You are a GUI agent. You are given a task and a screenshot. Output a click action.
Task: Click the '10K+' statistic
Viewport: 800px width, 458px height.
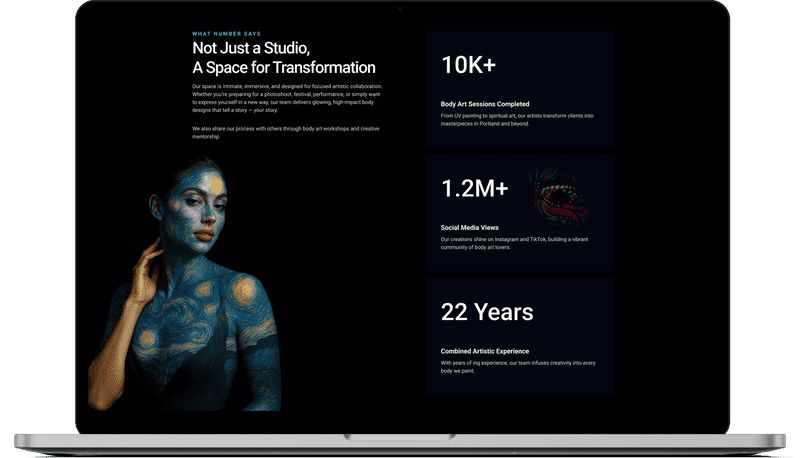468,65
